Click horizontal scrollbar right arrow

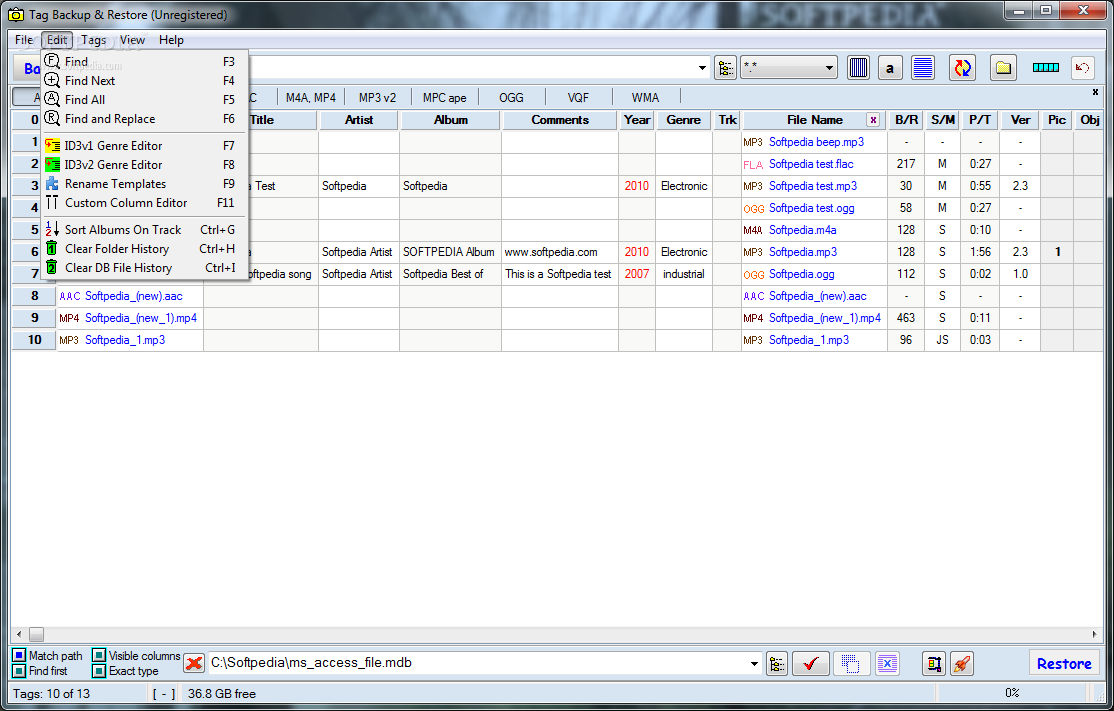point(1095,634)
